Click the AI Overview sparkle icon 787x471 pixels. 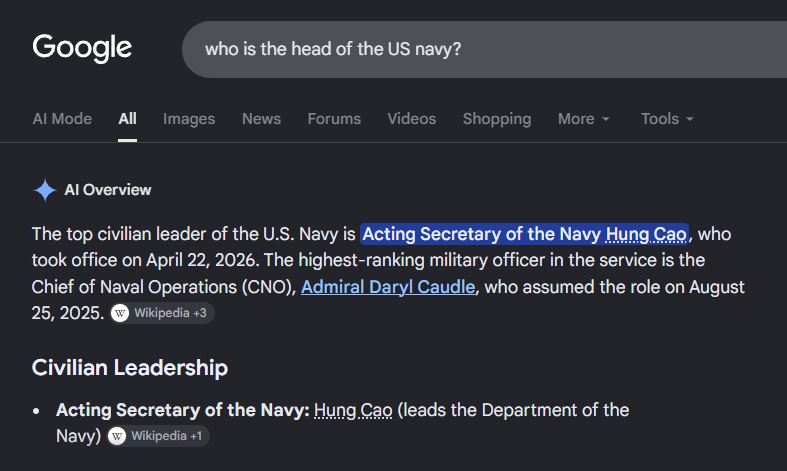pos(45,190)
